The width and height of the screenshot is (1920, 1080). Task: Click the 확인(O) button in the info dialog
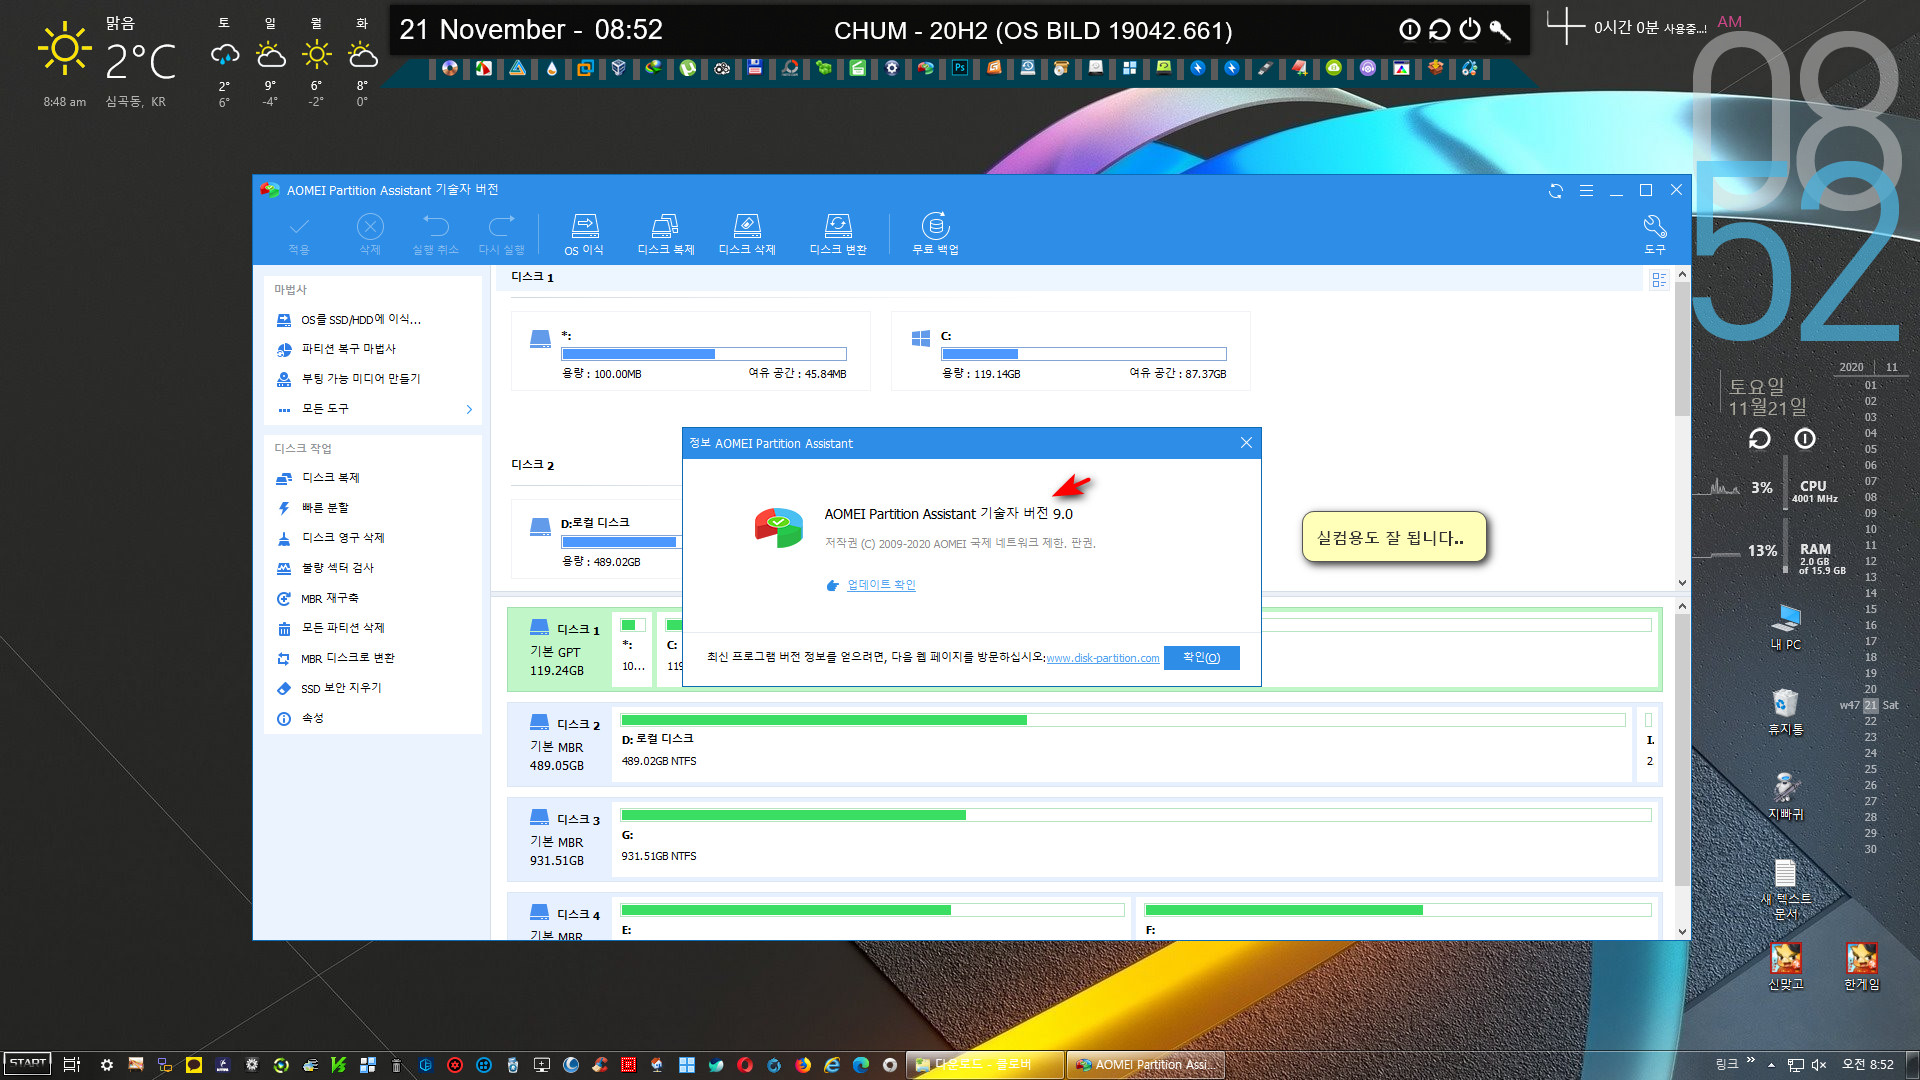1201,658
